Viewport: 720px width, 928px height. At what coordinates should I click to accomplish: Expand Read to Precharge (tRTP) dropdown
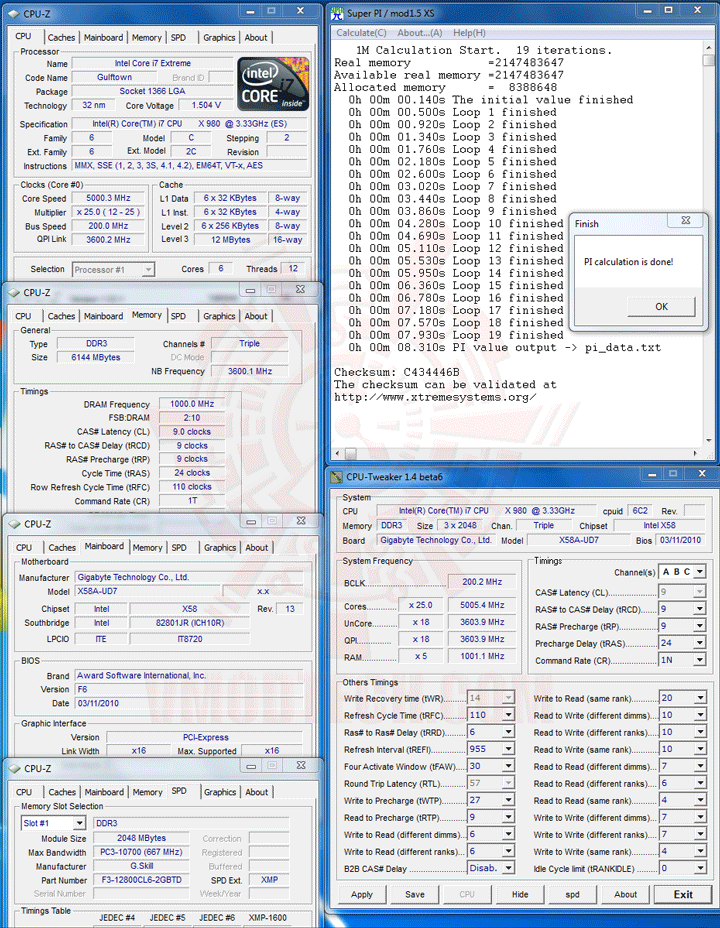click(x=508, y=817)
